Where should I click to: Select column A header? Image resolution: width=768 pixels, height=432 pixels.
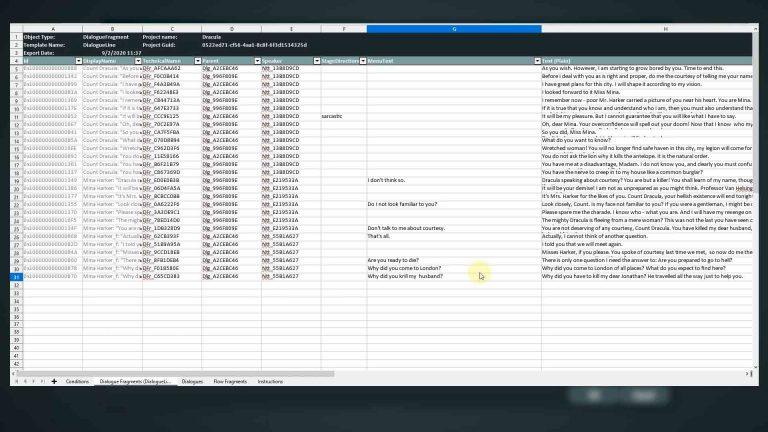tap(53, 29)
